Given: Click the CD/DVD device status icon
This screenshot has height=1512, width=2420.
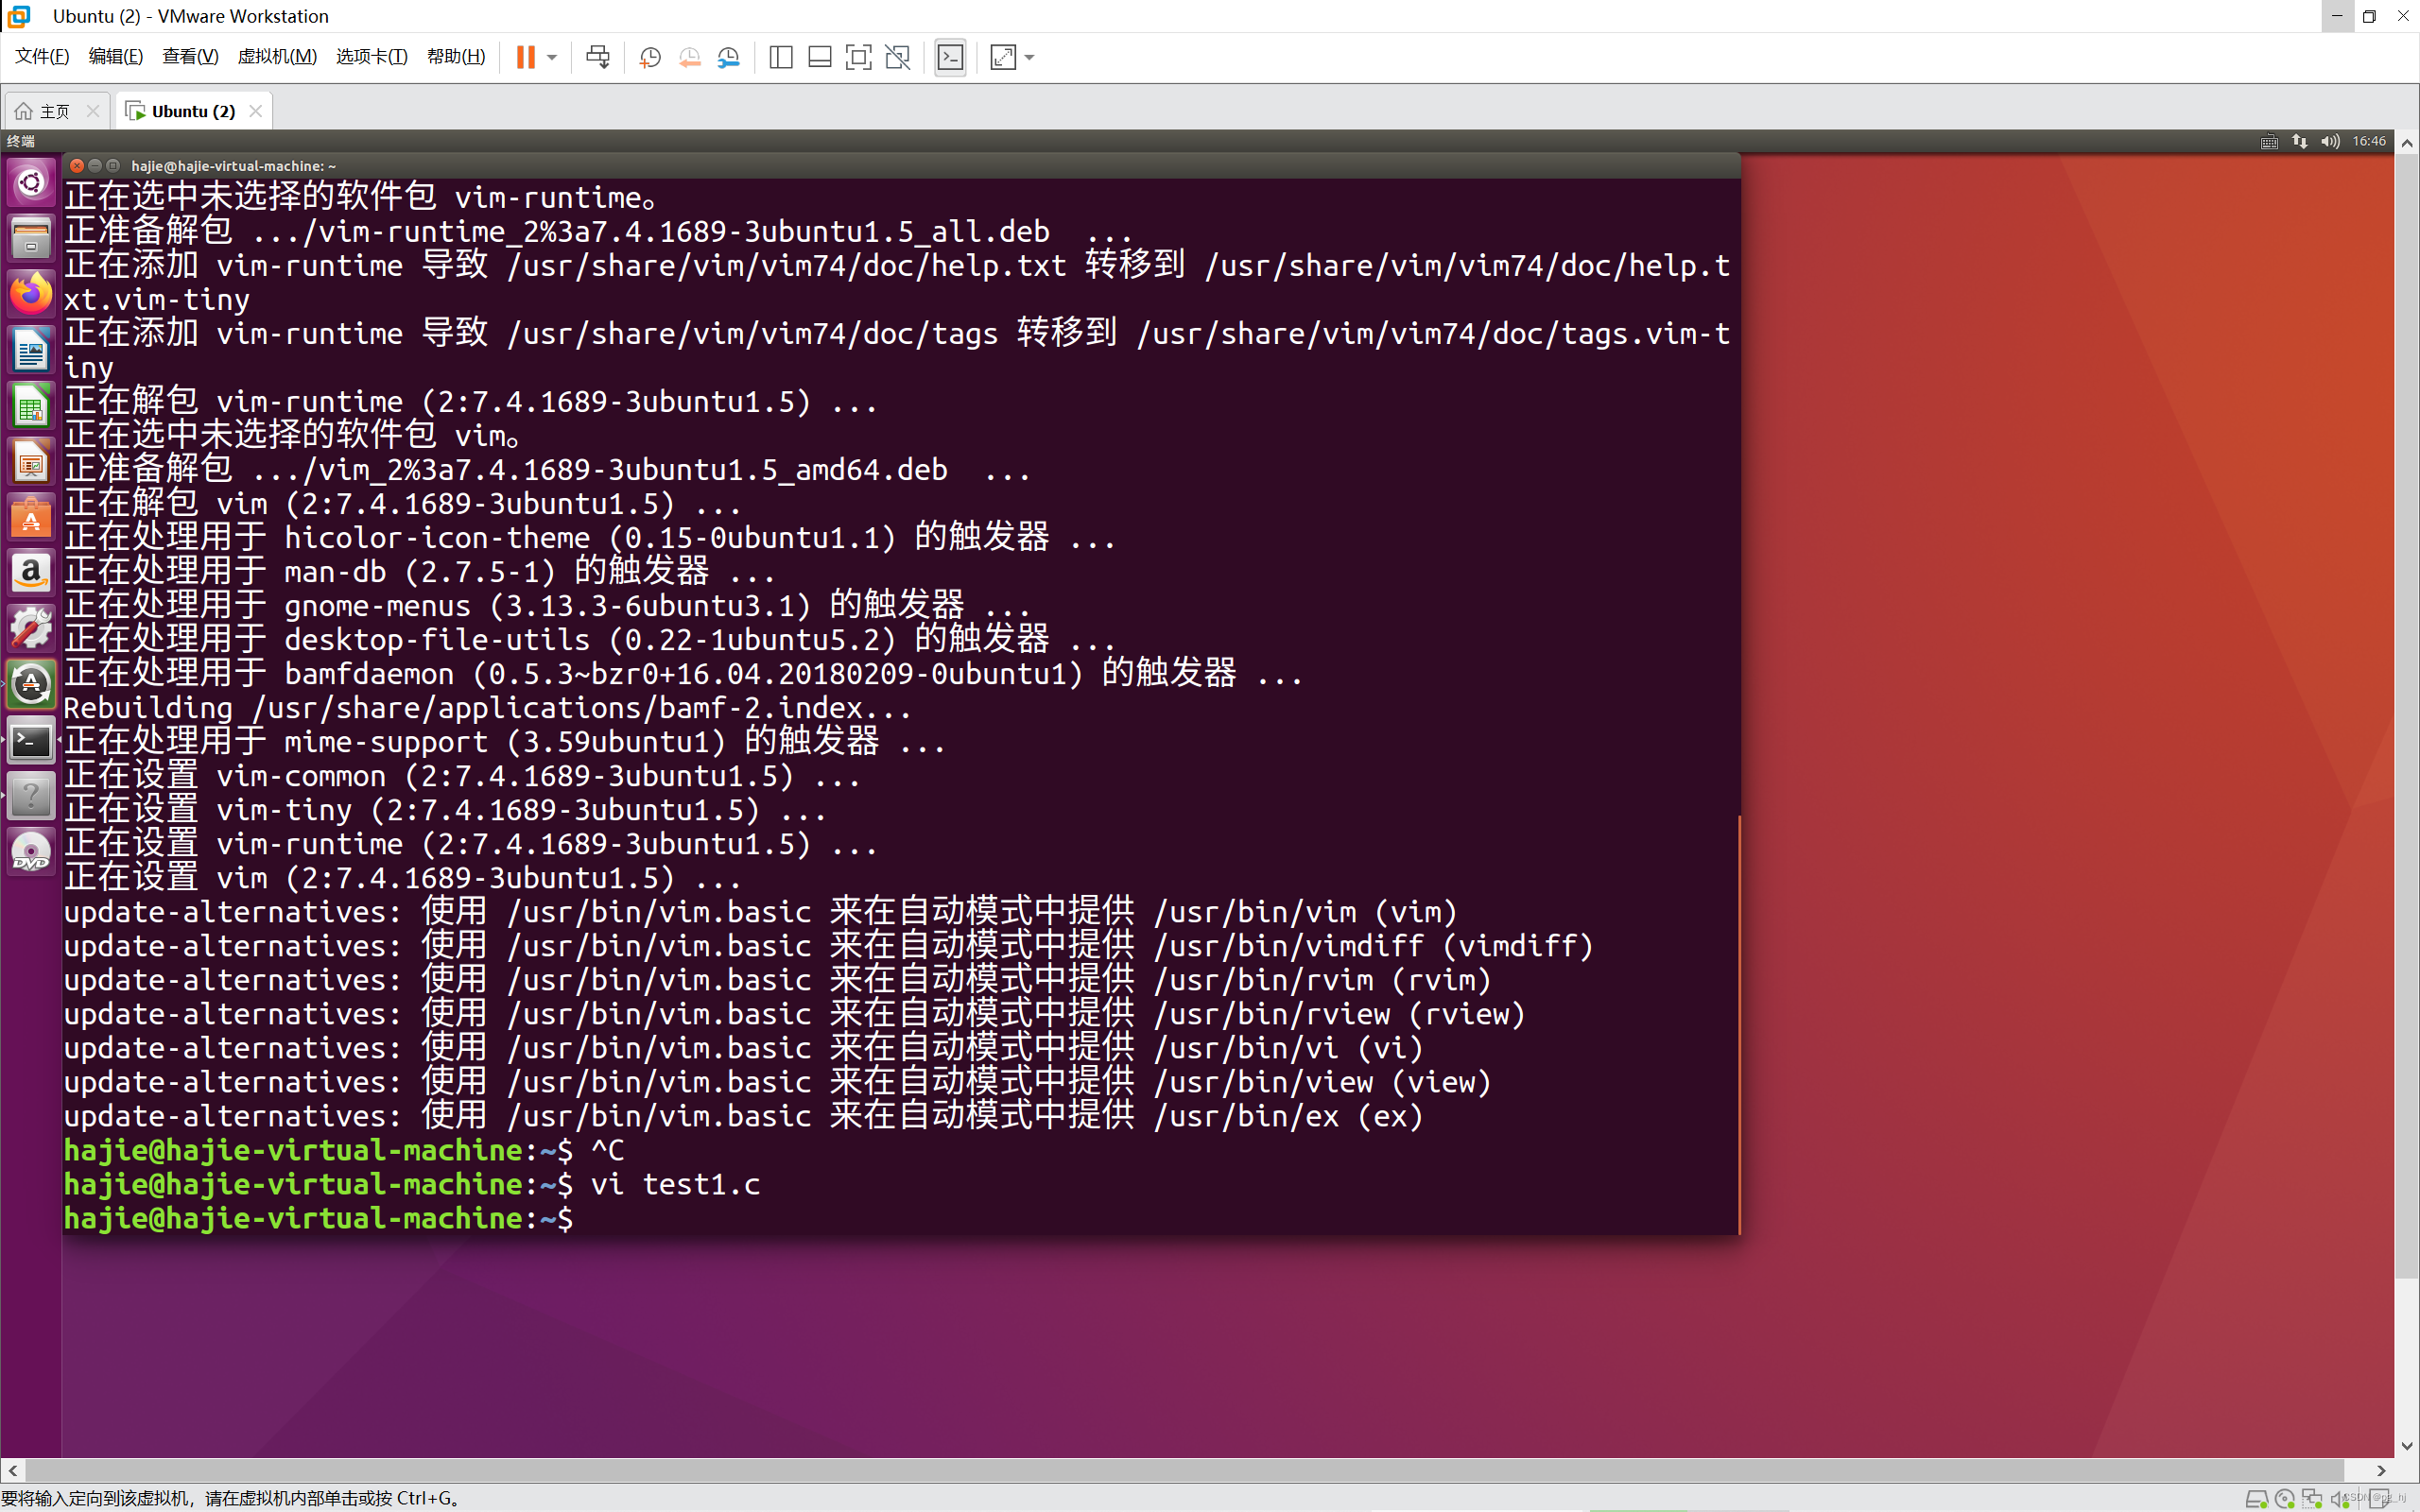Looking at the screenshot, I should coord(2284,1499).
